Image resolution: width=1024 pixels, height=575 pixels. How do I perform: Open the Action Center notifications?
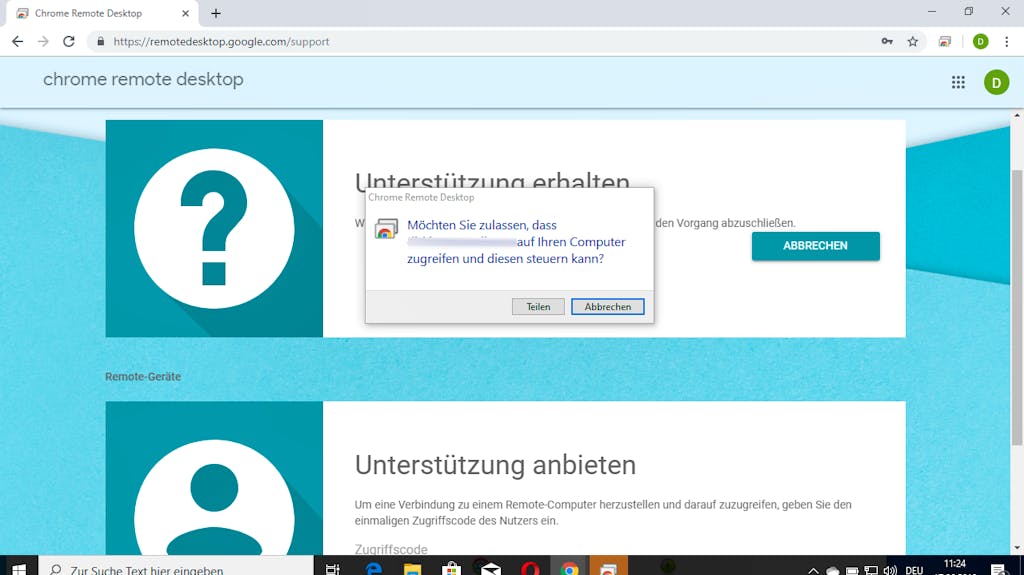click(x=999, y=570)
